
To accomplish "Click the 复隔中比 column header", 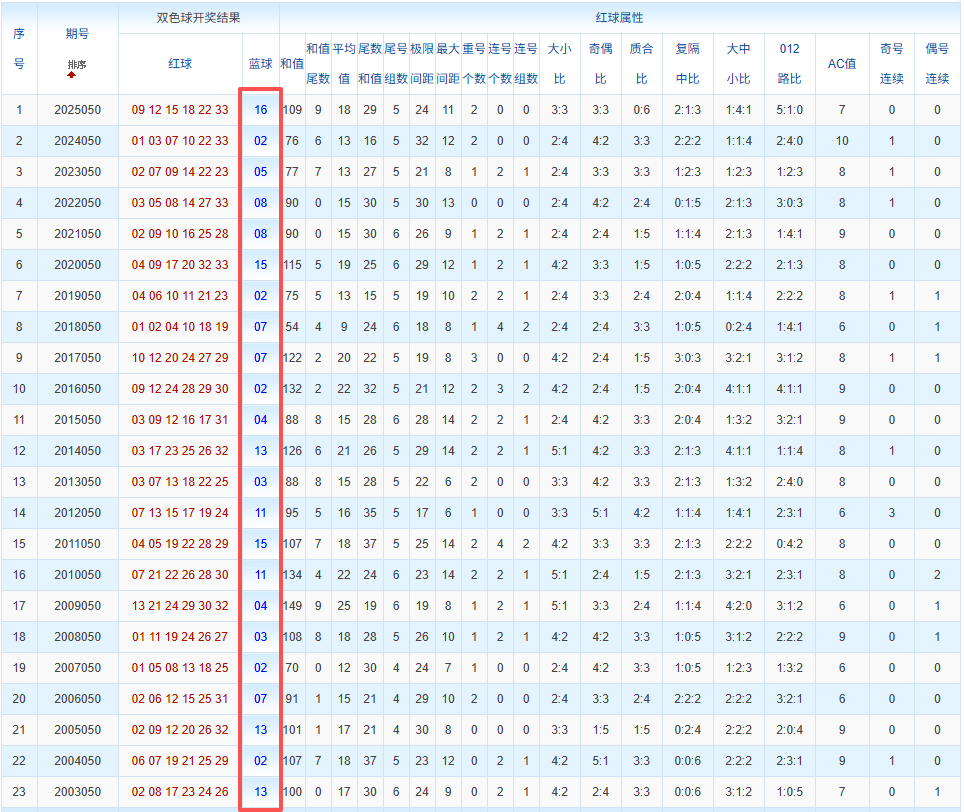I will point(687,63).
